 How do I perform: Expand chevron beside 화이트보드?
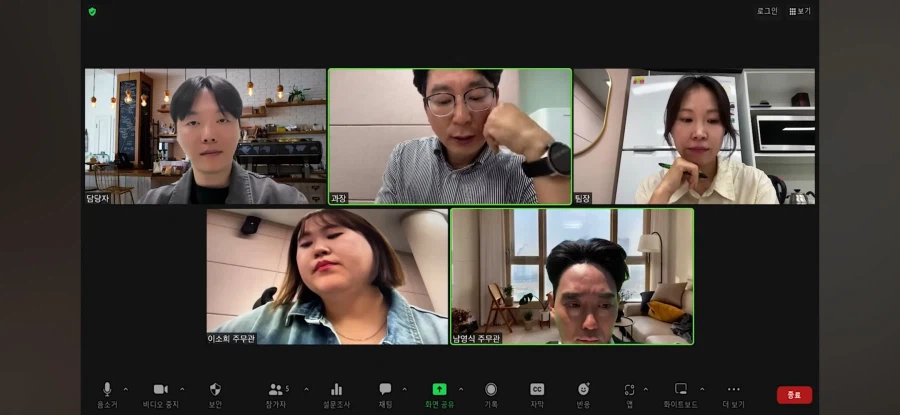(x=702, y=389)
